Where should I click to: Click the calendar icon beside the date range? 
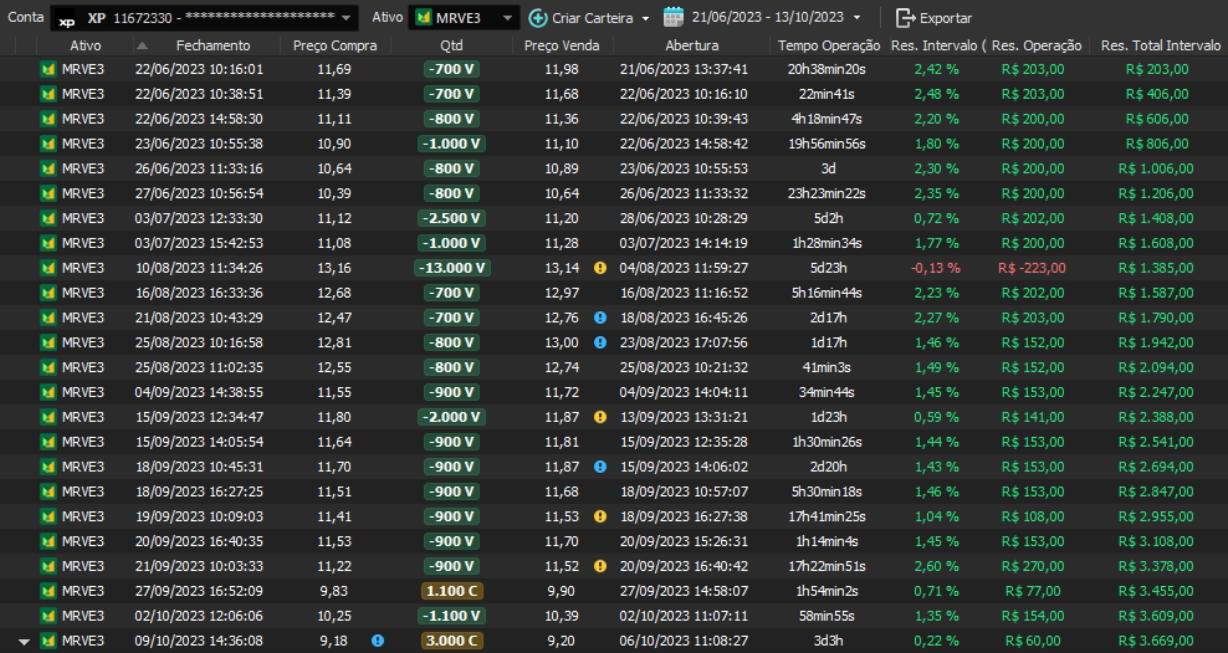click(673, 17)
